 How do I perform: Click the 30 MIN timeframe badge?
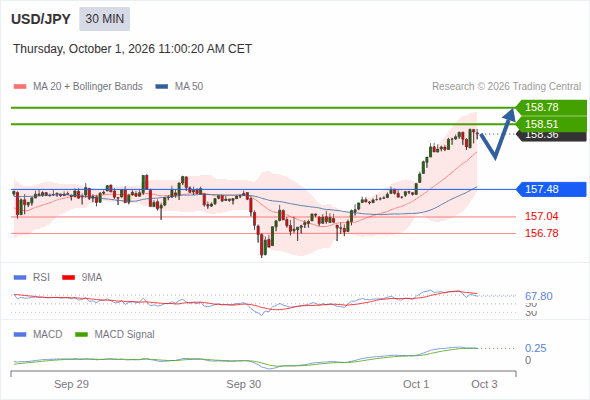pyautogui.click(x=104, y=19)
